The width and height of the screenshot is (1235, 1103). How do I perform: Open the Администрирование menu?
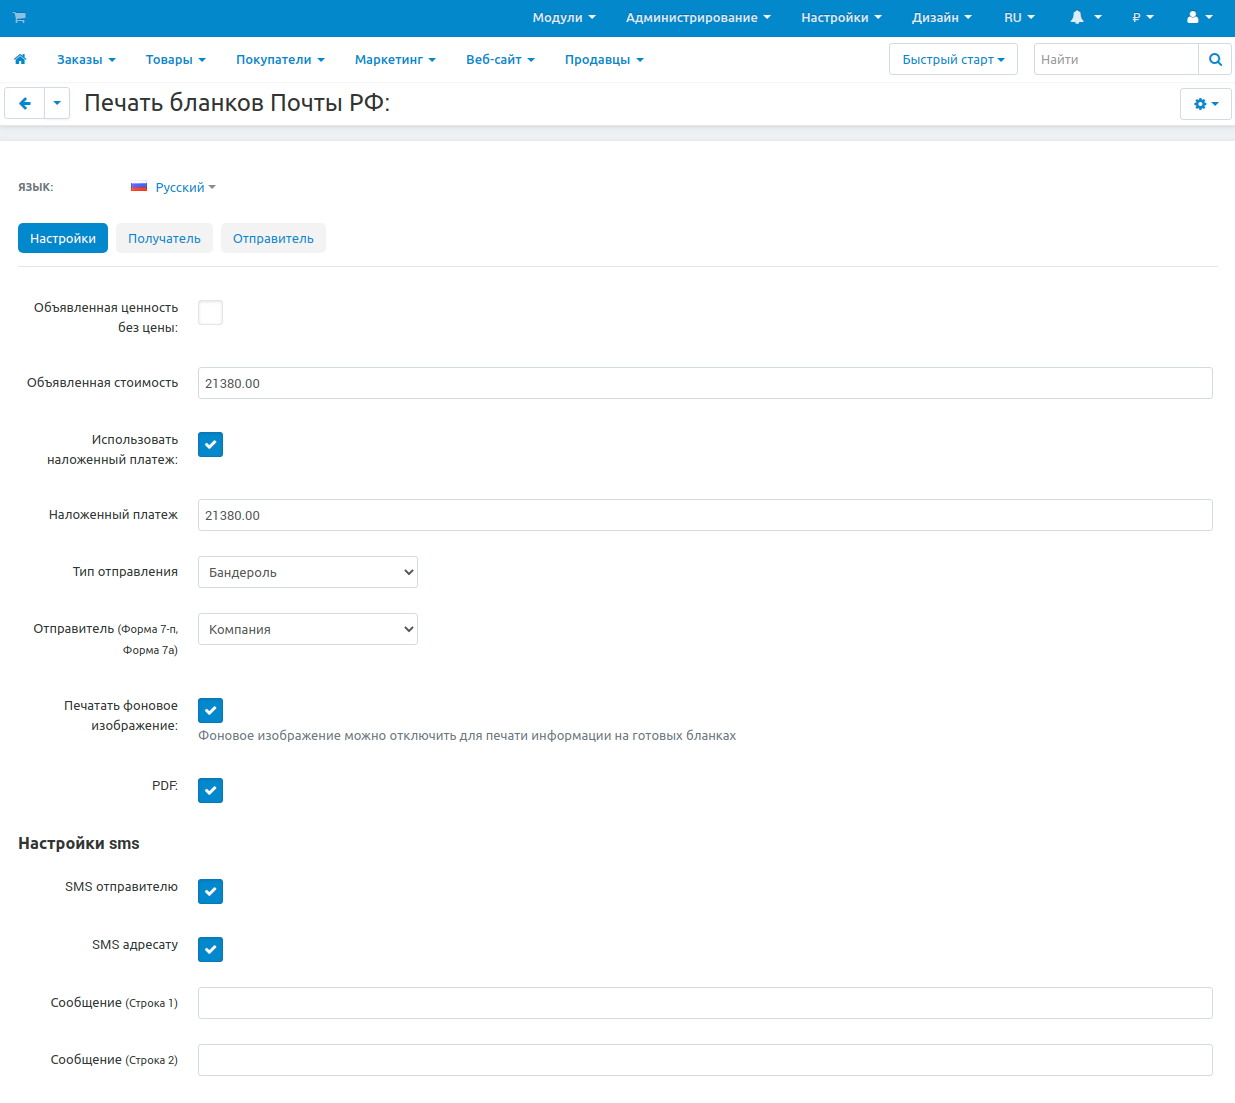698,18
